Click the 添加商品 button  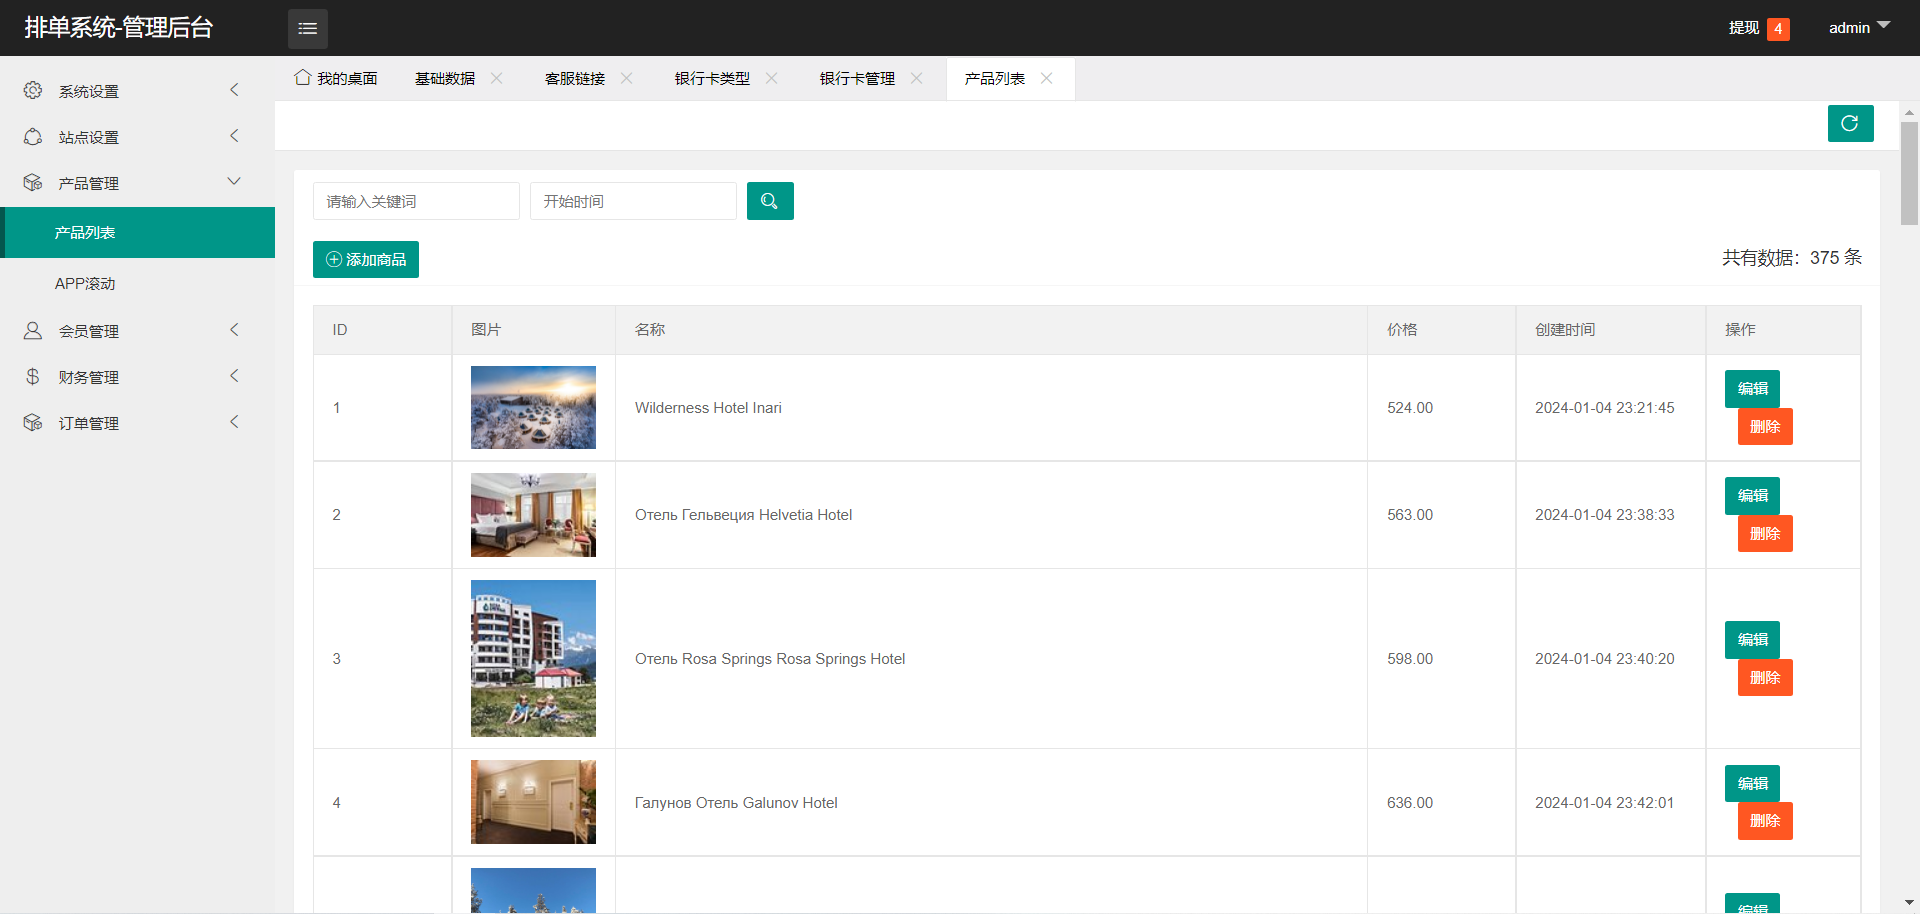click(365, 259)
